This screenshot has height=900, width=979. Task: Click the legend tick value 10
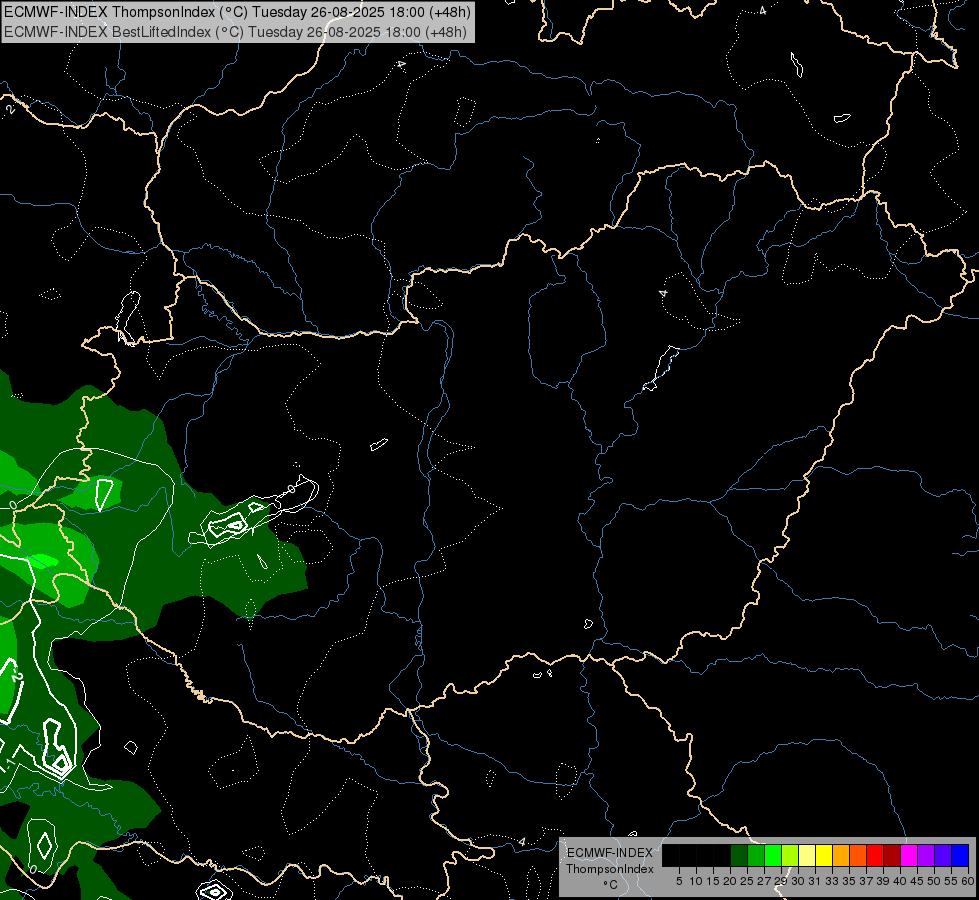coord(696,881)
